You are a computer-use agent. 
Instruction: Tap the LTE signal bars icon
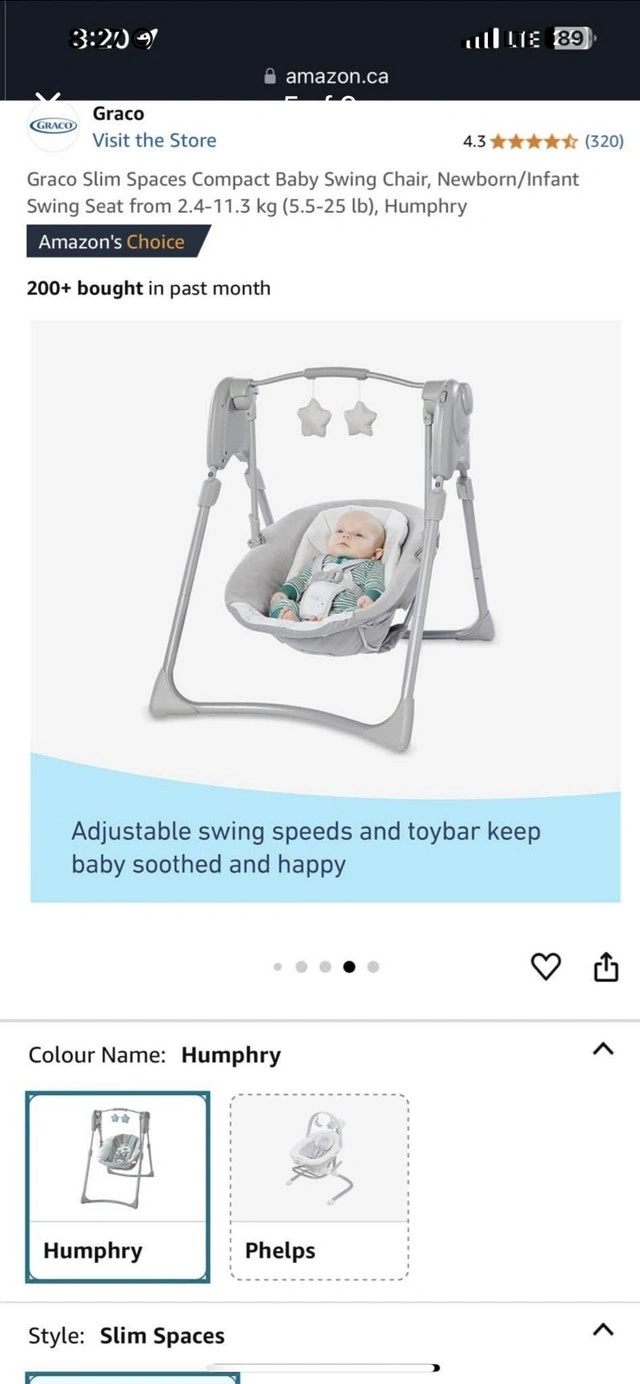(480, 40)
